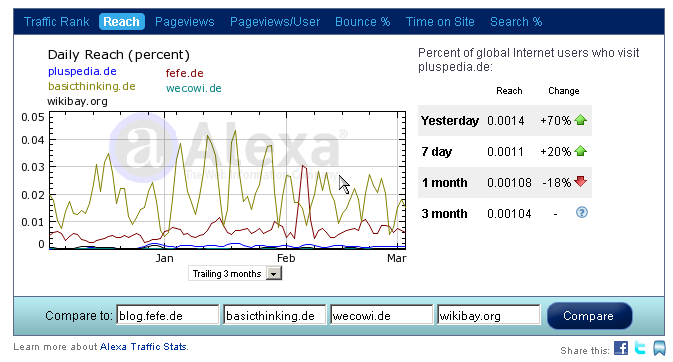Click the green up arrow for Yesterday
Viewport: 673px width, 362px height.
point(581,120)
